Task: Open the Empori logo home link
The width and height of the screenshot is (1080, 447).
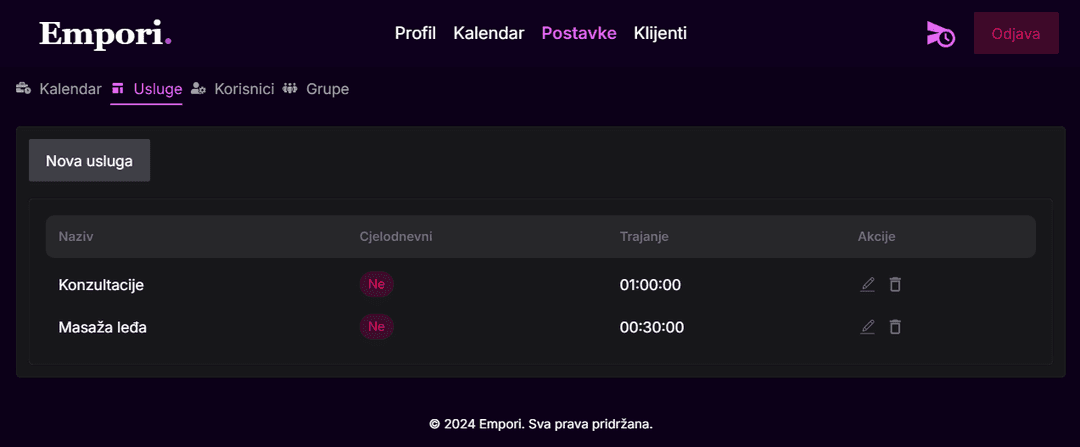Action: point(105,34)
